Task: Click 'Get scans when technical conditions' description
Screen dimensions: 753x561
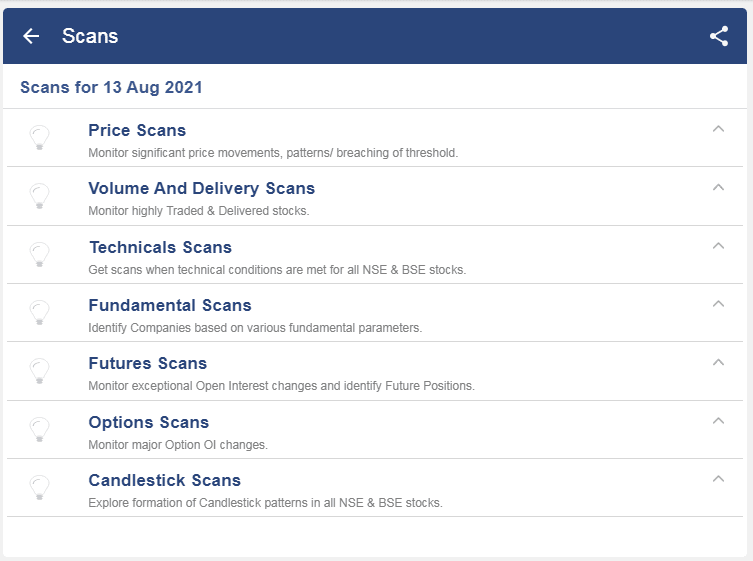Action: tap(277, 269)
